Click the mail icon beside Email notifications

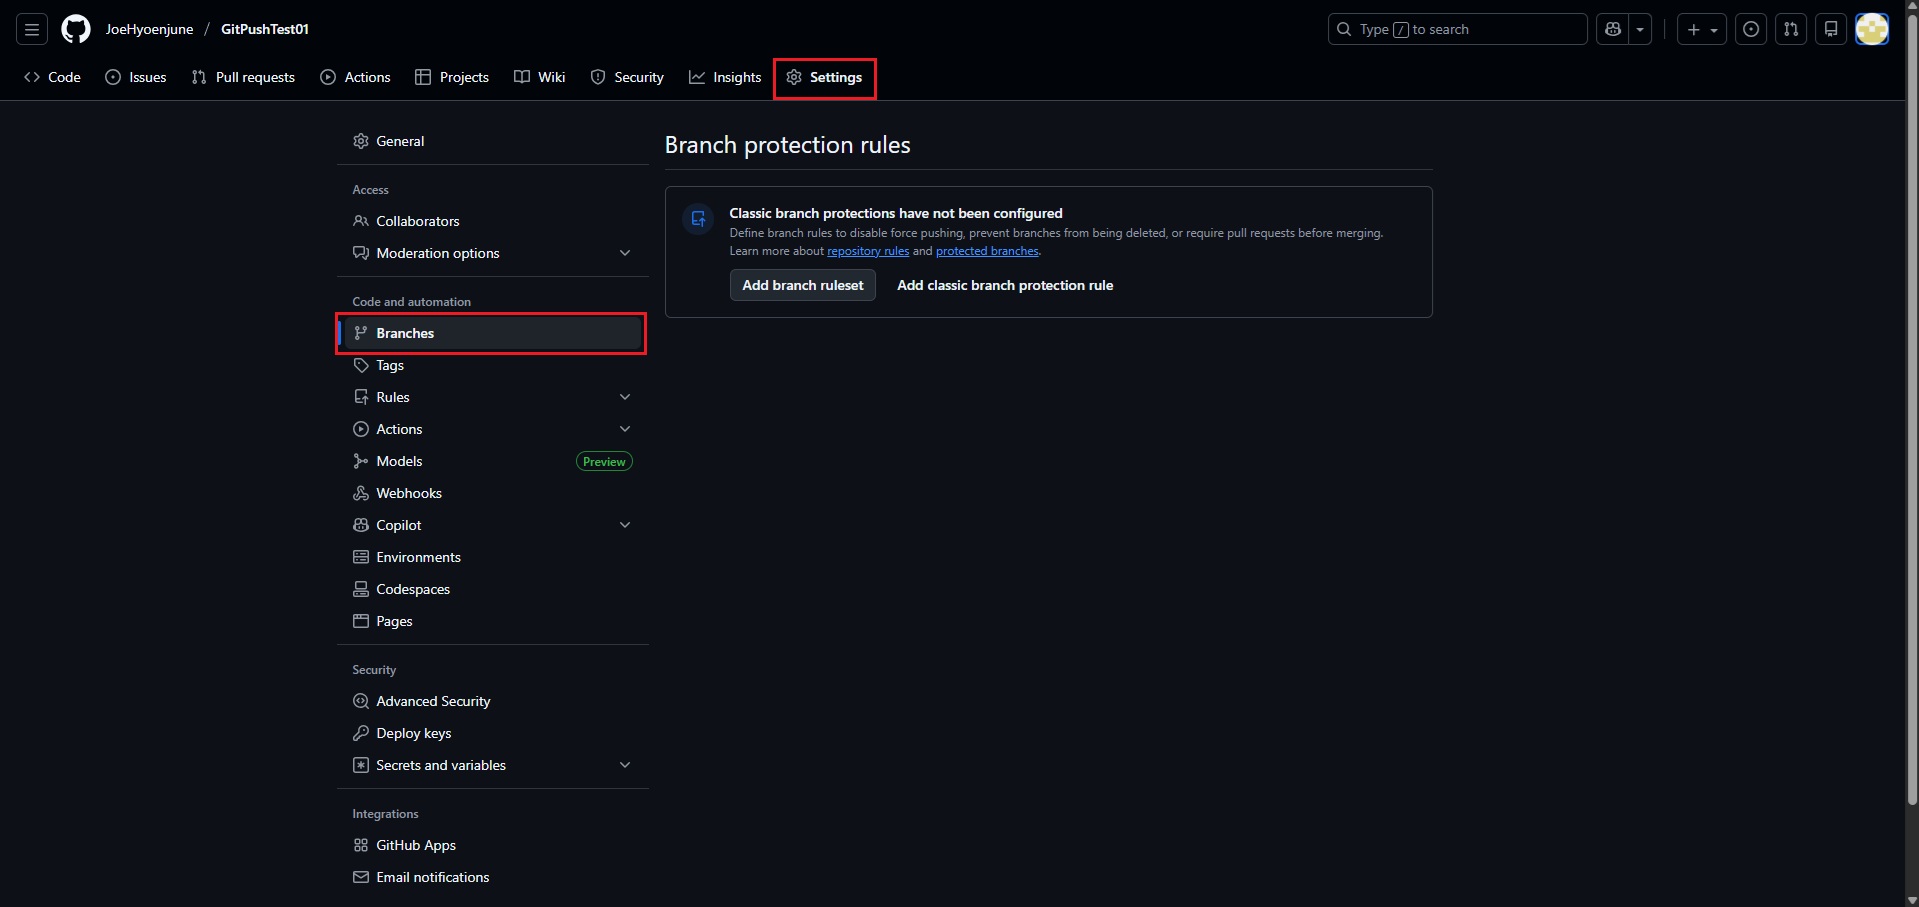pyautogui.click(x=361, y=877)
